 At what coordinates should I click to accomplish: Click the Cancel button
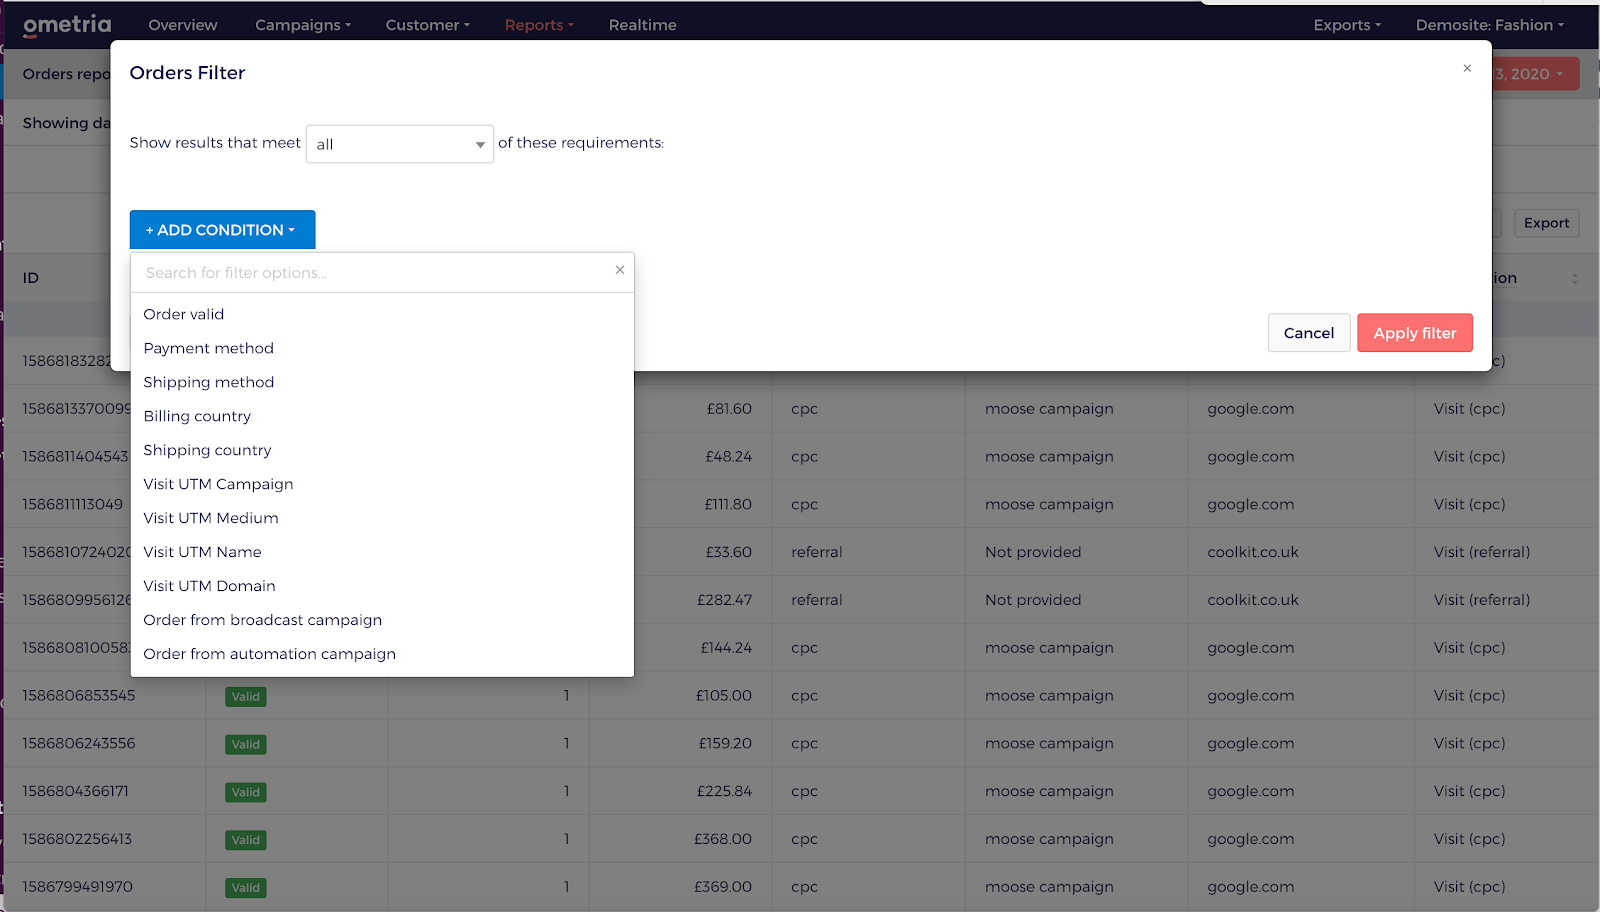(1308, 332)
